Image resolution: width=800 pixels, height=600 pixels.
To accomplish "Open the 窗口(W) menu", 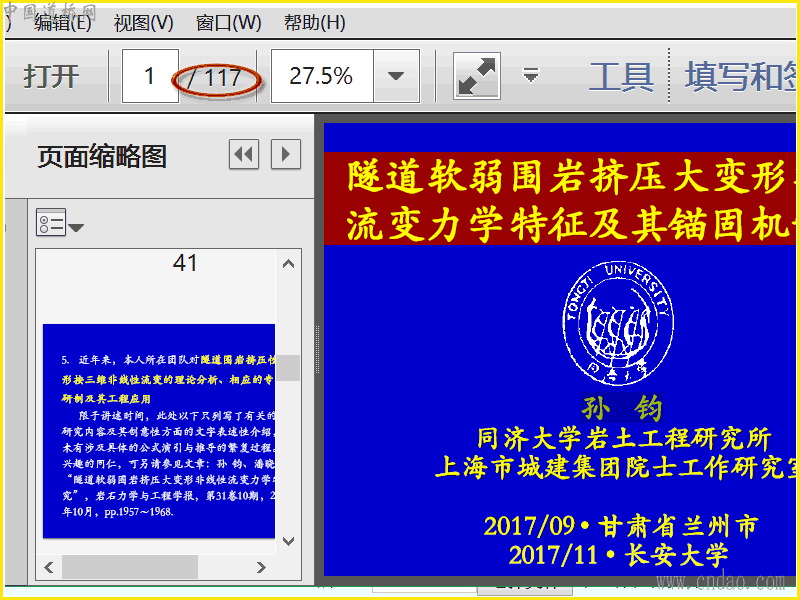I will point(228,22).
